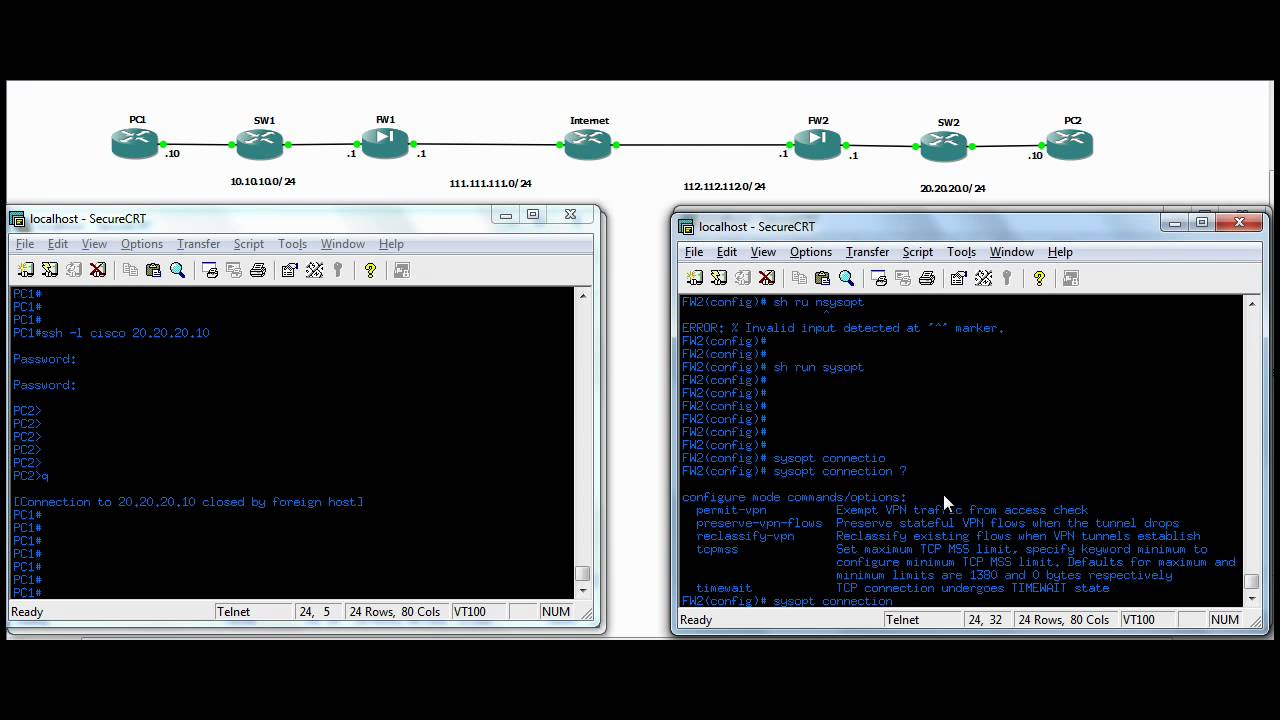Open Tools menu in left SecureCRT window
The image size is (1280, 720).
click(x=292, y=244)
